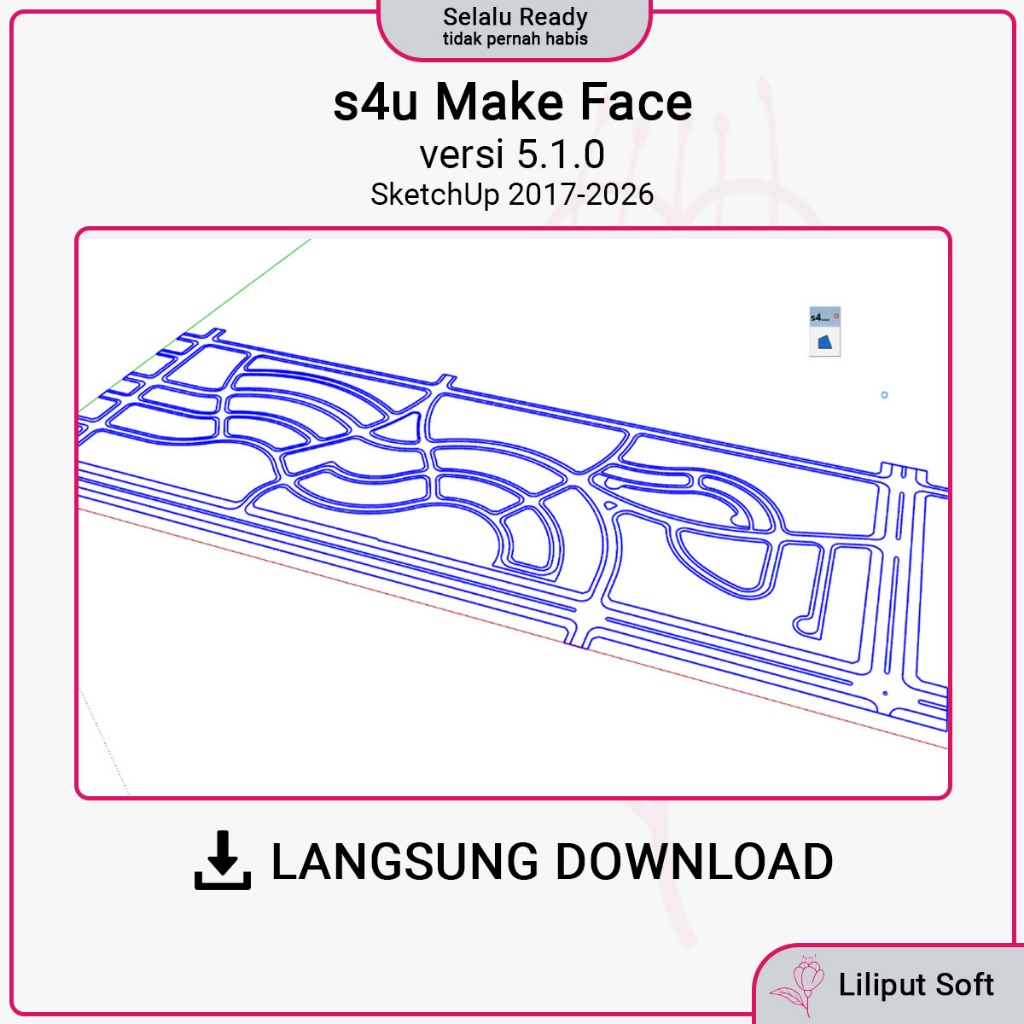Click the s4u toolbar title bar
Viewport: 1024px width, 1024px height.
(822, 317)
